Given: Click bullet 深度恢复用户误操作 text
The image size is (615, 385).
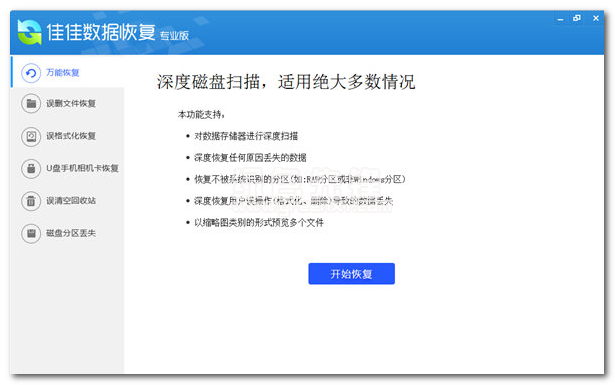Looking at the screenshot, I should click(293, 201).
